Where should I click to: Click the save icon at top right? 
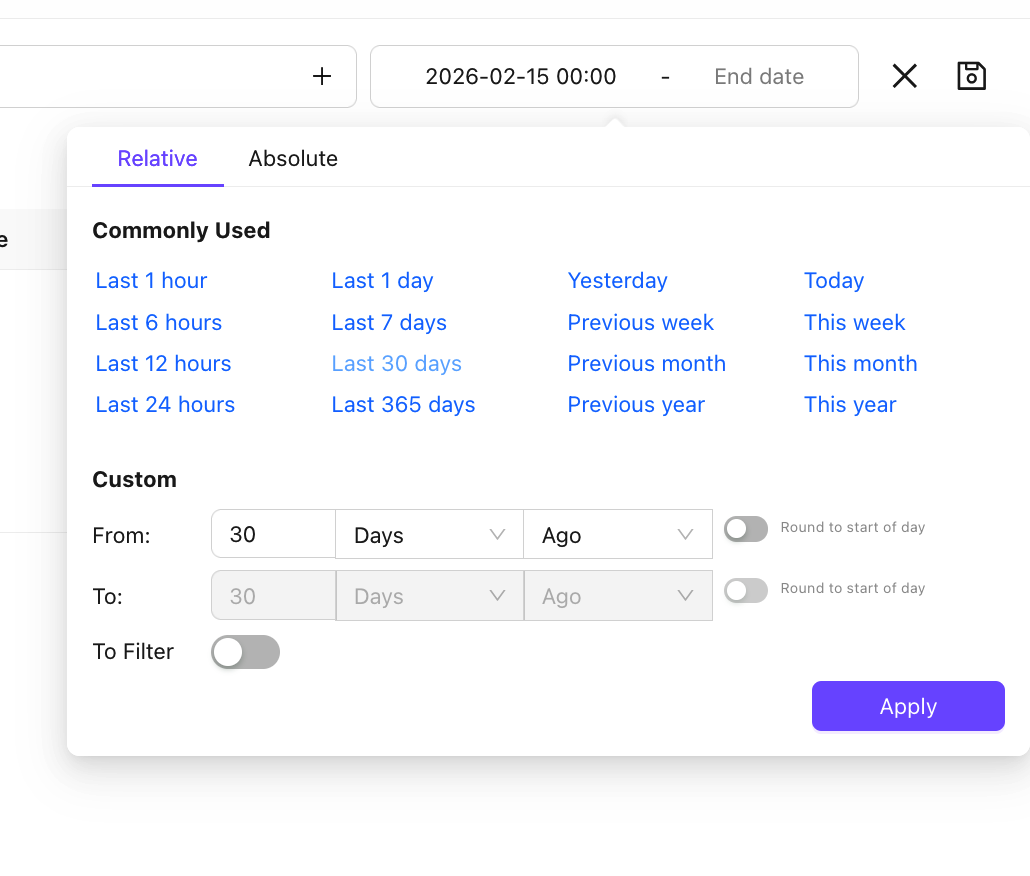click(x=971, y=76)
